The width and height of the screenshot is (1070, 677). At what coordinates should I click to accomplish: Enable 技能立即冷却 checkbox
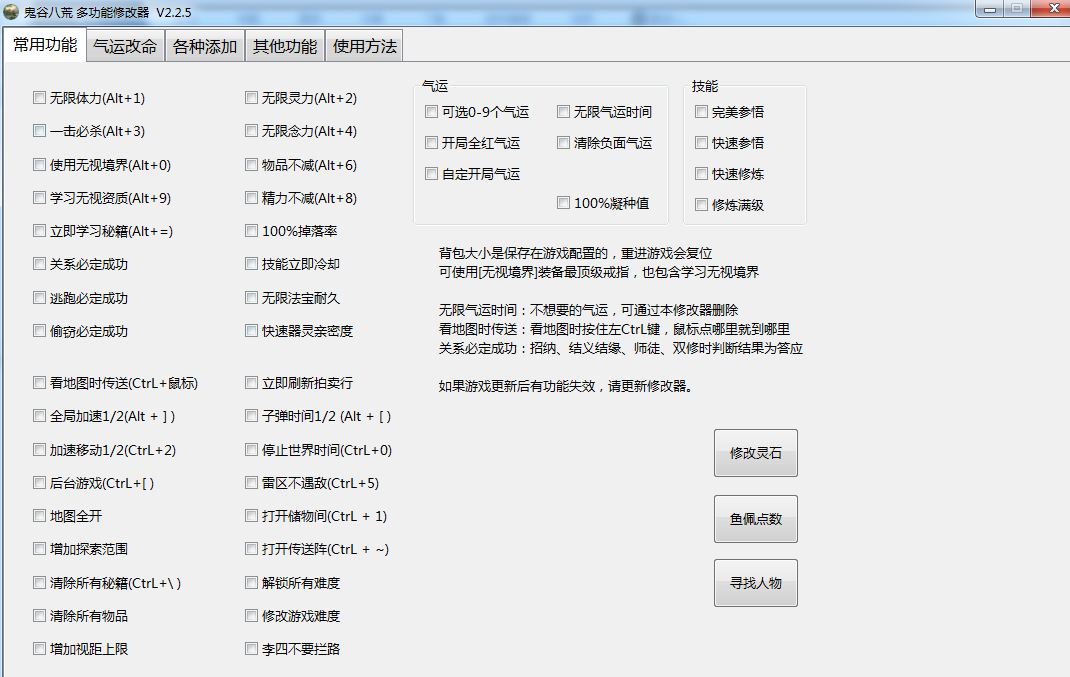pyautogui.click(x=252, y=263)
